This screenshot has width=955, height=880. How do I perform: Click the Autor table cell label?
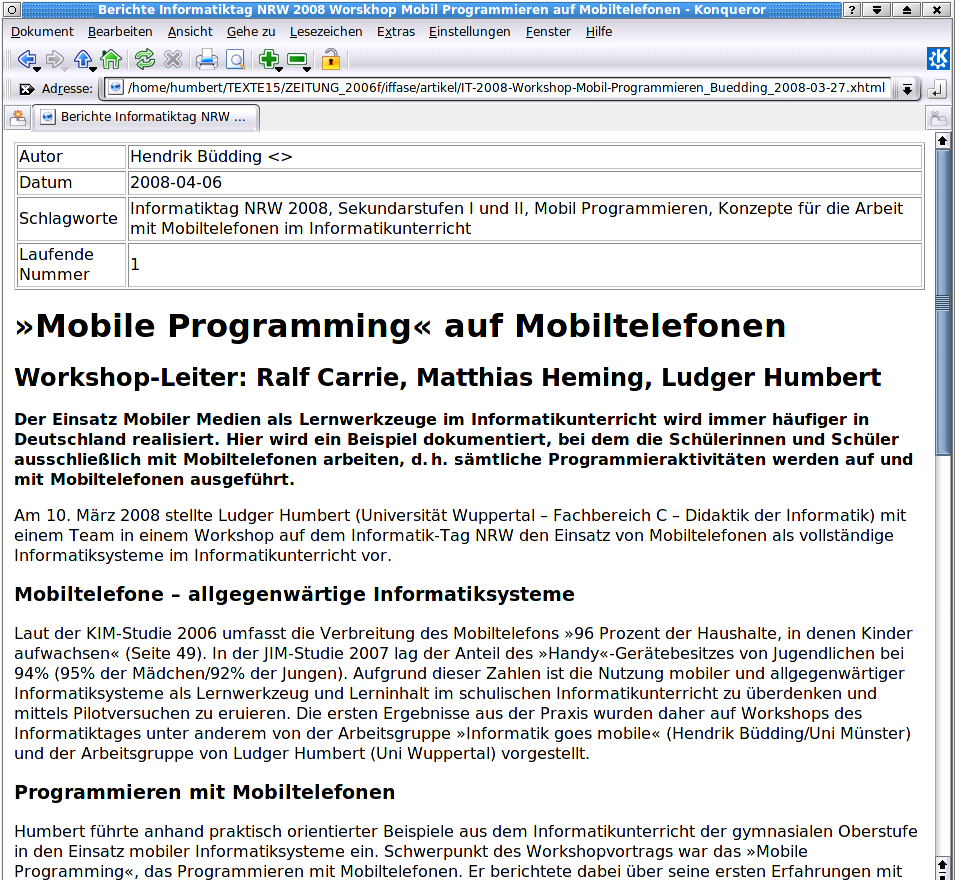[71, 157]
